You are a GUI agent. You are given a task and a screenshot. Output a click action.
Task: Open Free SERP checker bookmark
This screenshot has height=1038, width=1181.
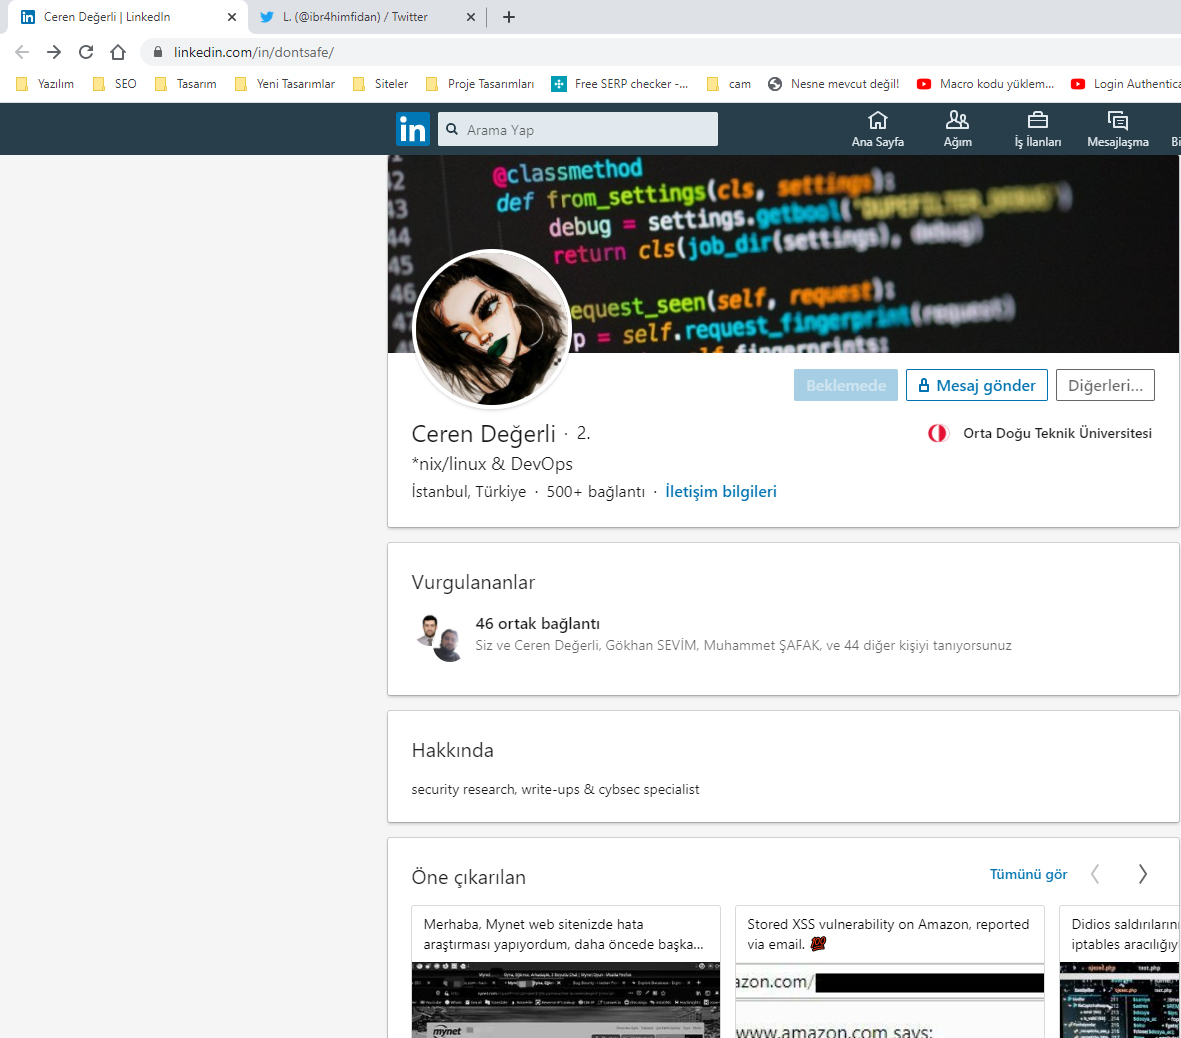tap(620, 84)
